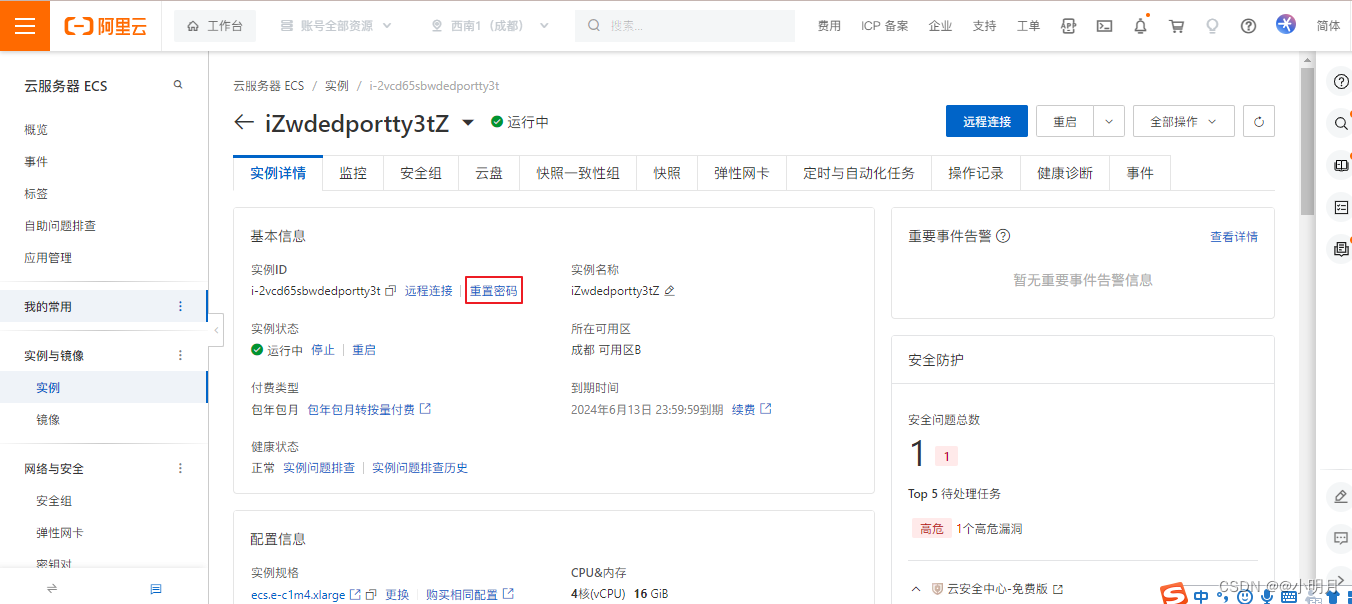The width and height of the screenshot is (1352, 604).
Task: Switch language via 简体
Action: (x=1328, y=26)
